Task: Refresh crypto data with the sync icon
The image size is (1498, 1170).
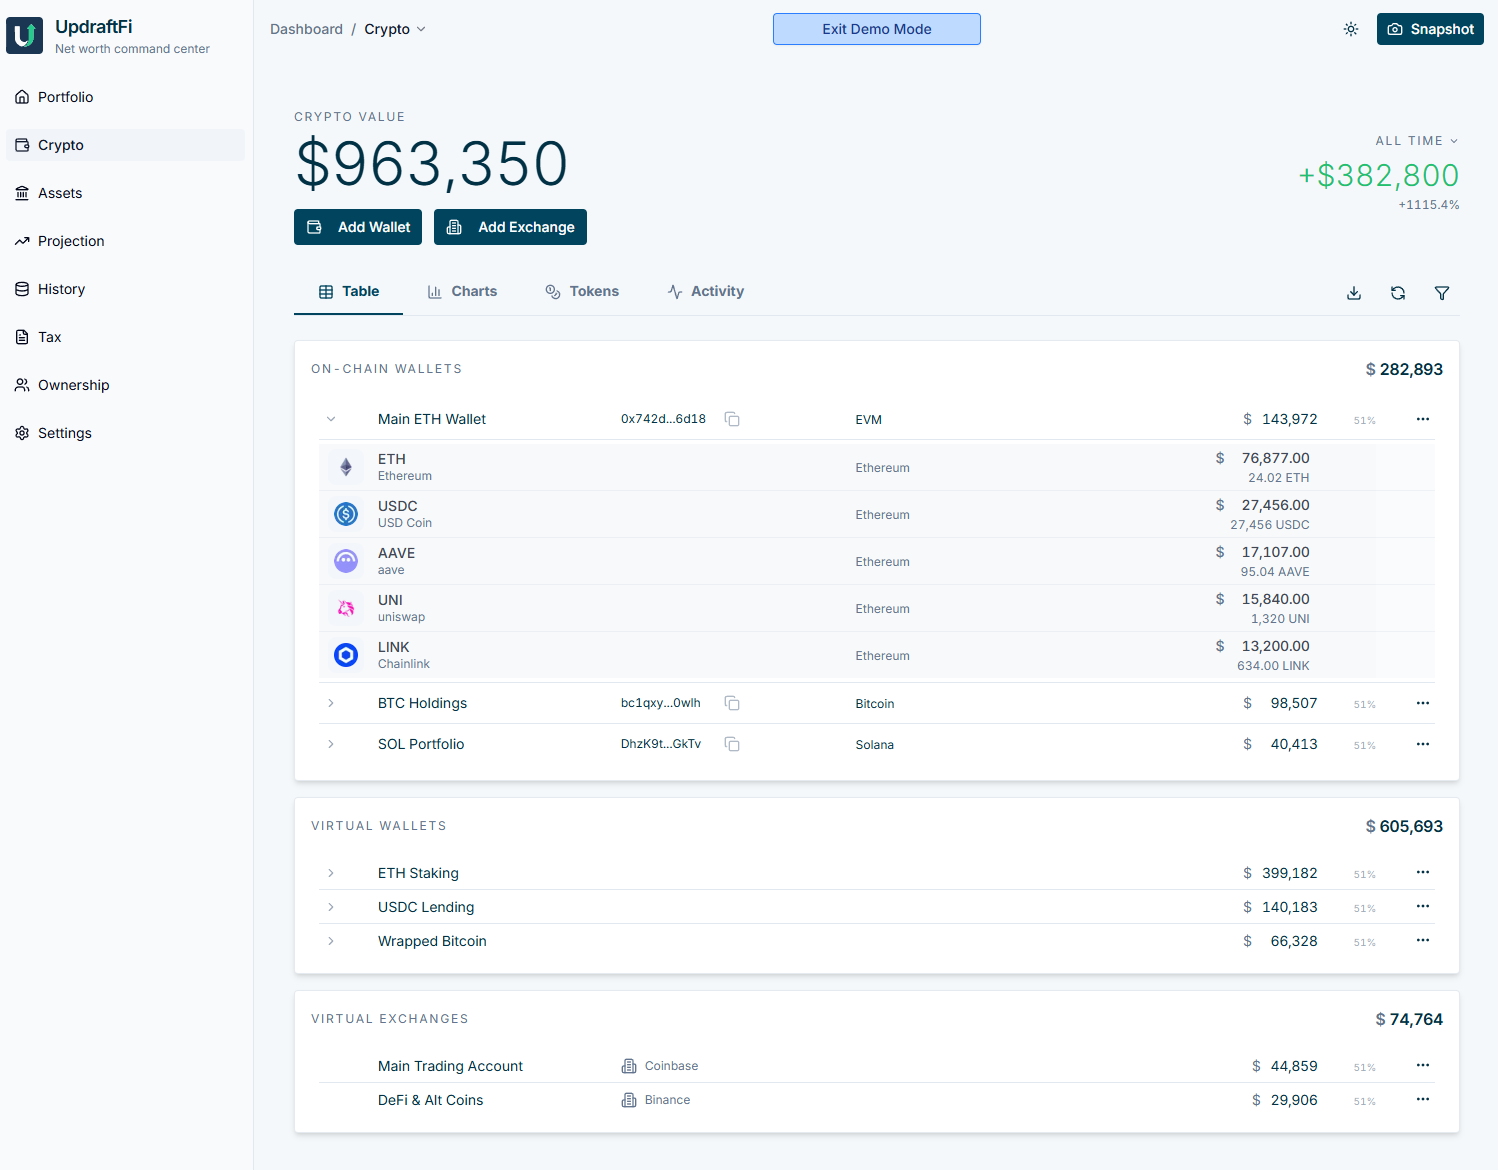Action: [1398, 293]
